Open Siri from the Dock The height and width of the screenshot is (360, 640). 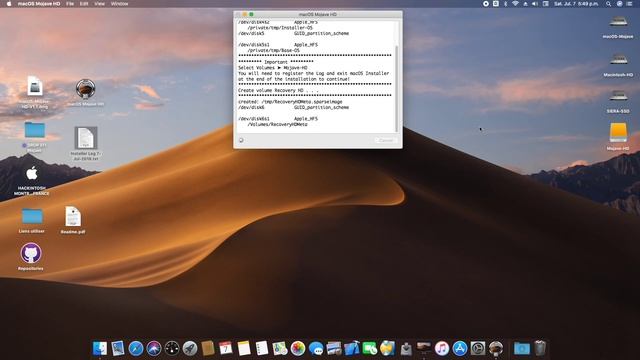pos(153,348)
